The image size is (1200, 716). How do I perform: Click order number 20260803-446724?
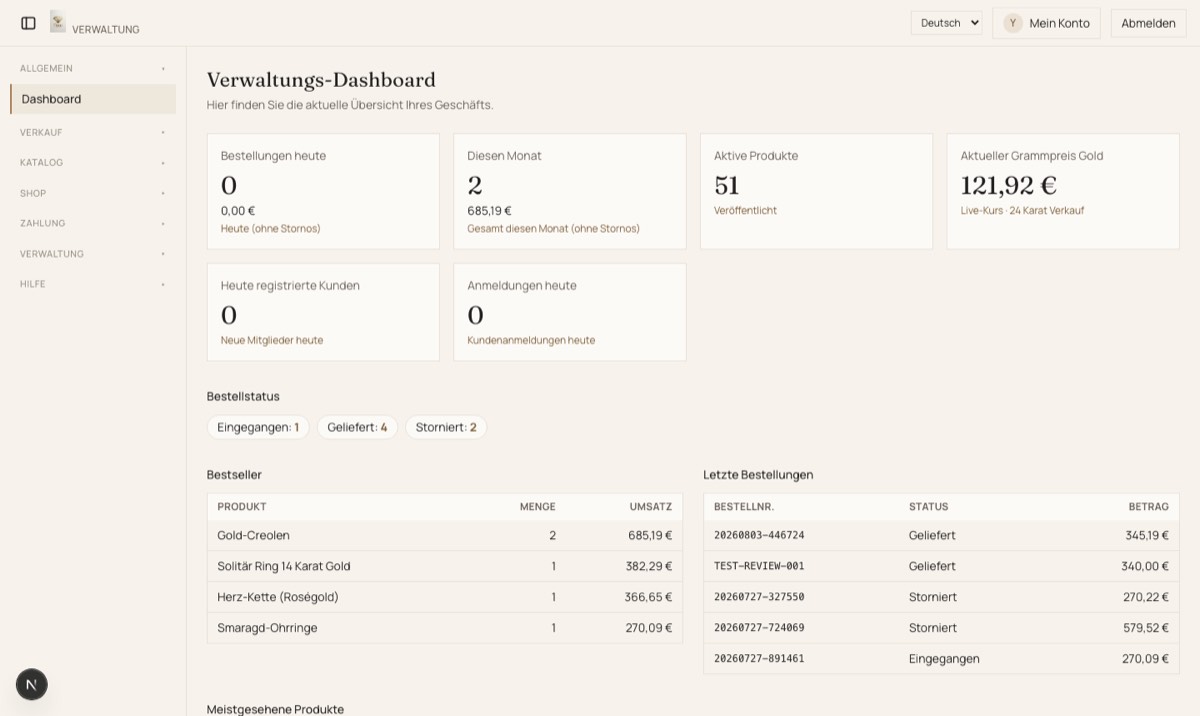759,535
